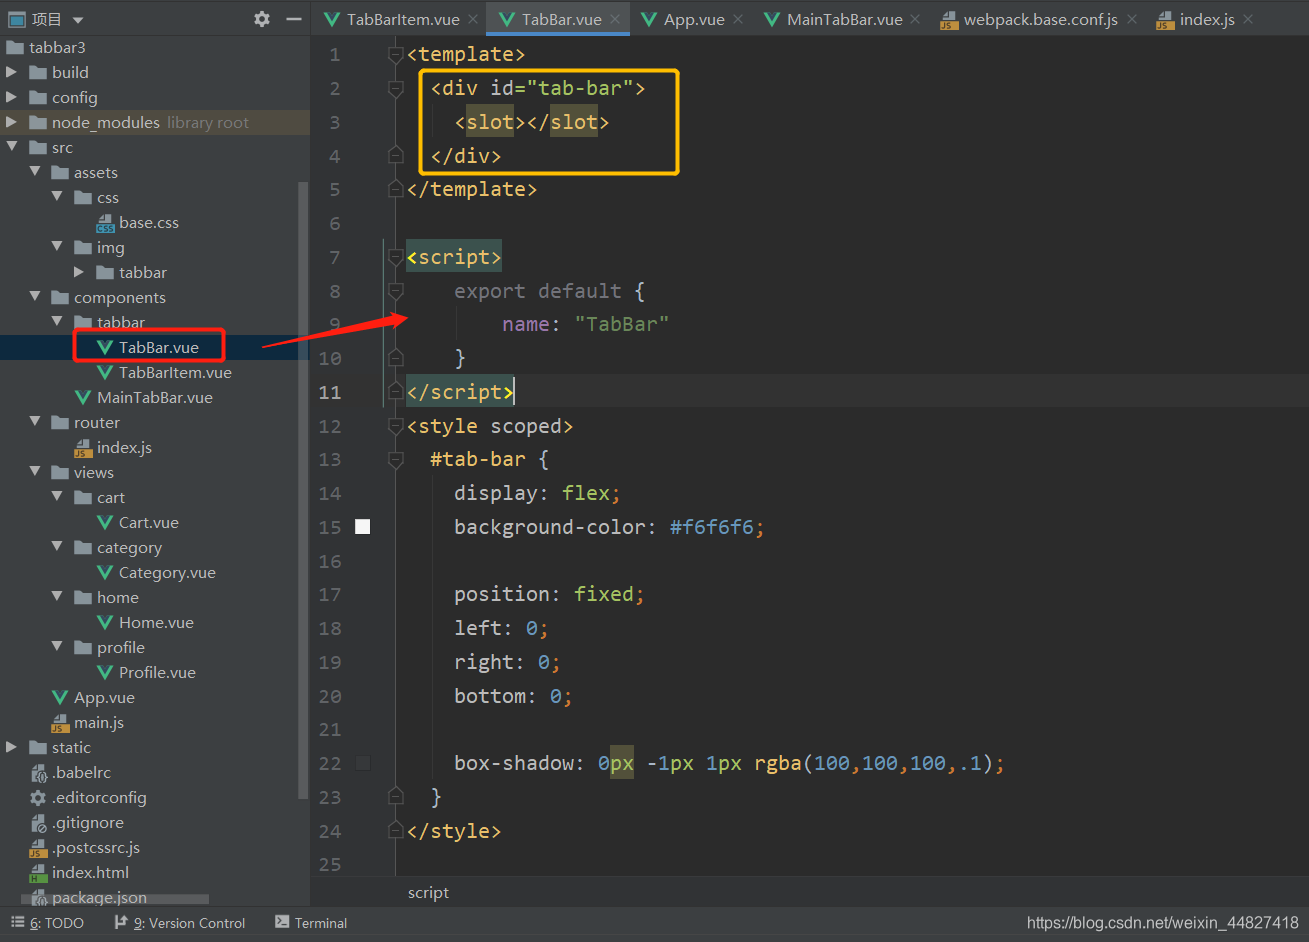Click the script breadcrumb in editor
Viewport: 1309px width, 942px height.
point(428,892)
